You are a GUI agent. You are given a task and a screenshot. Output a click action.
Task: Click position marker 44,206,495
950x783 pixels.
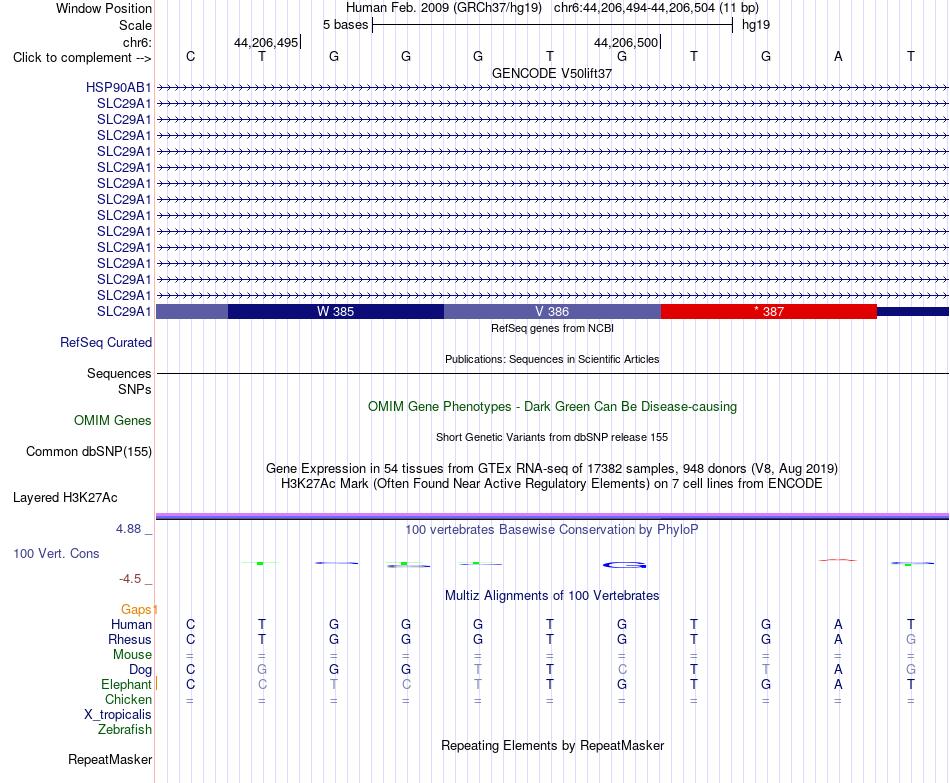click(x=266, y=42)
